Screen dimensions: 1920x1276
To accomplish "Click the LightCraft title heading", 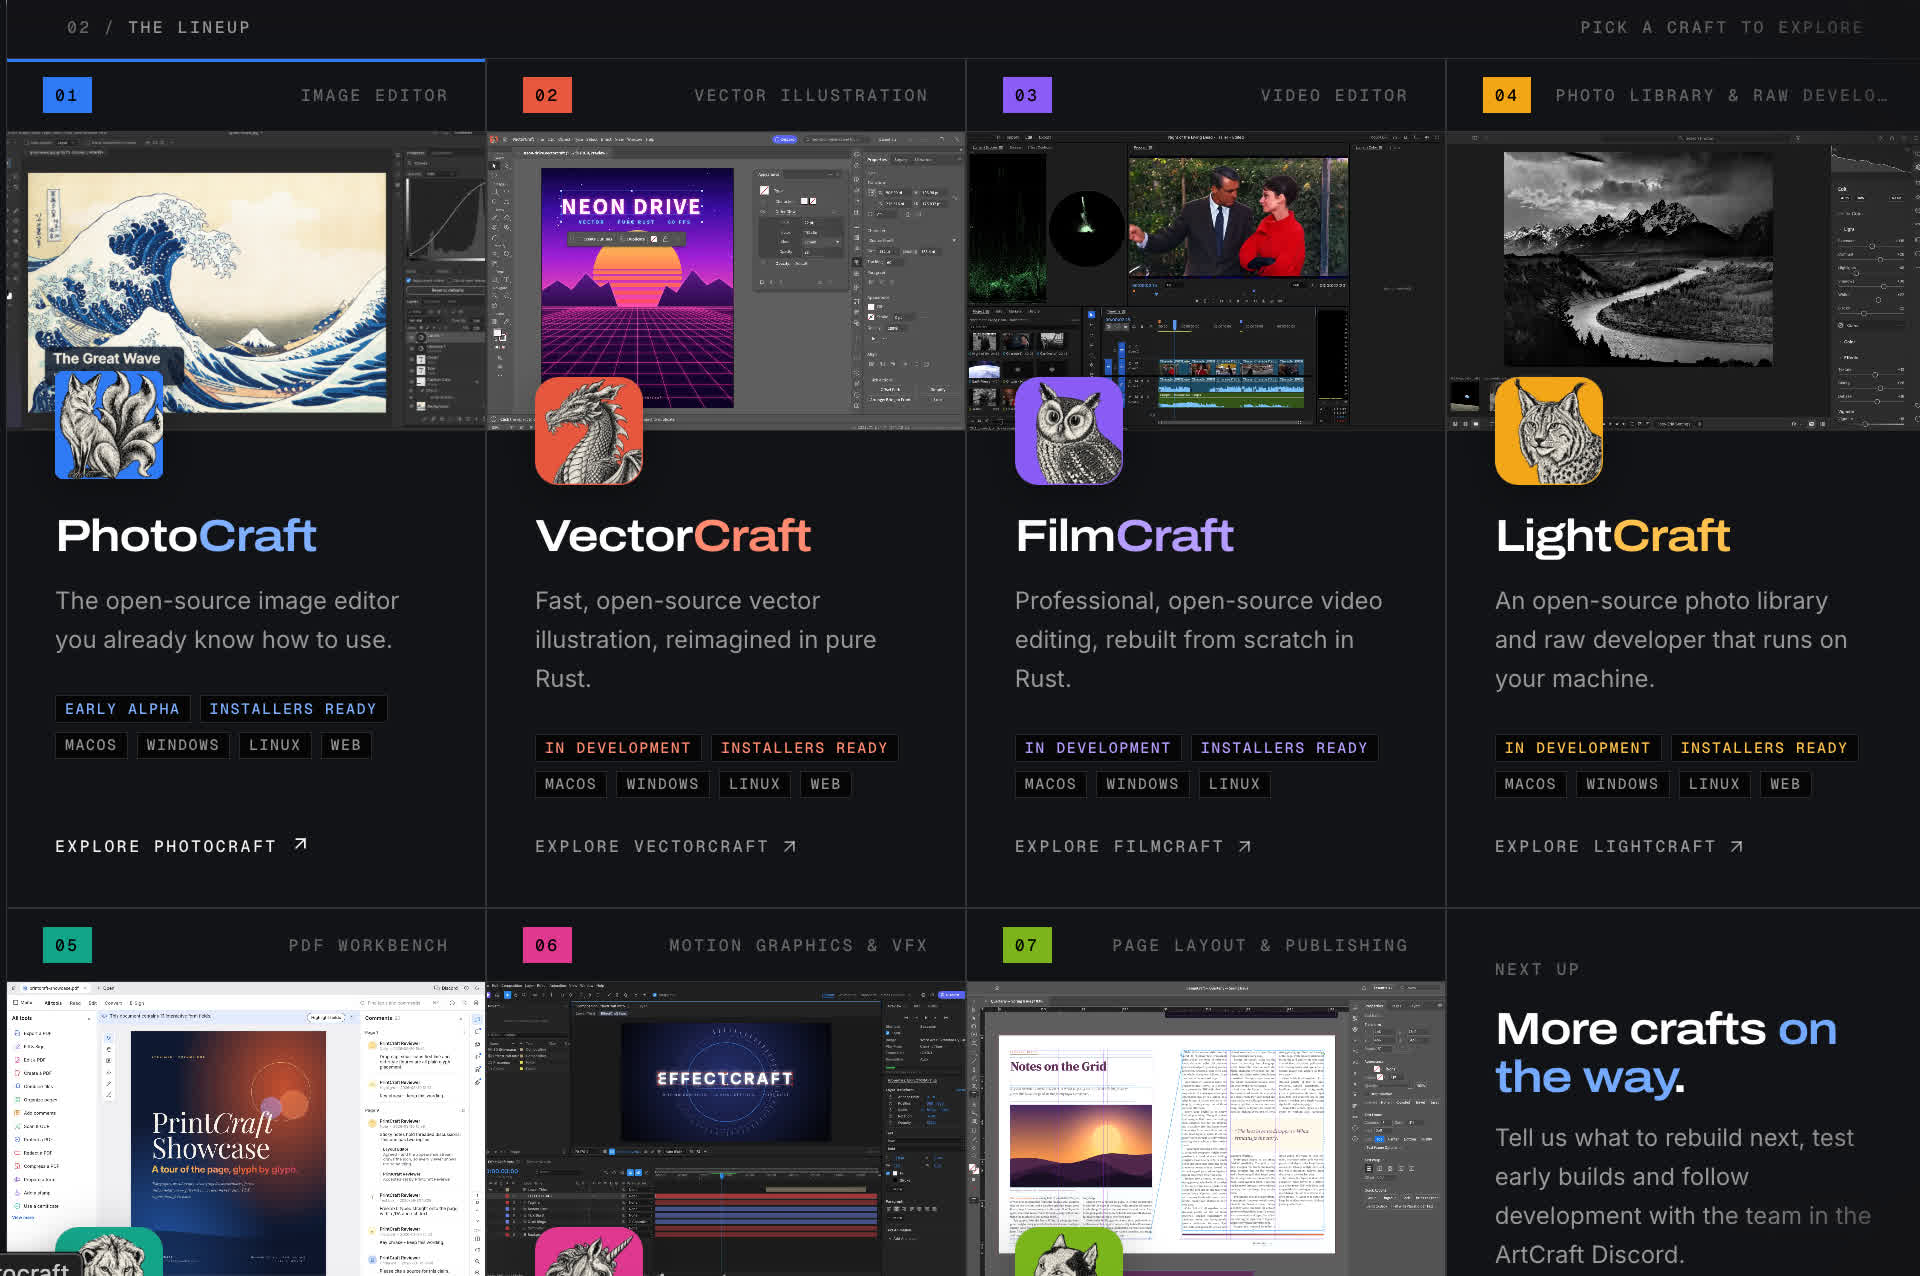I will (x=1613, y=537).
